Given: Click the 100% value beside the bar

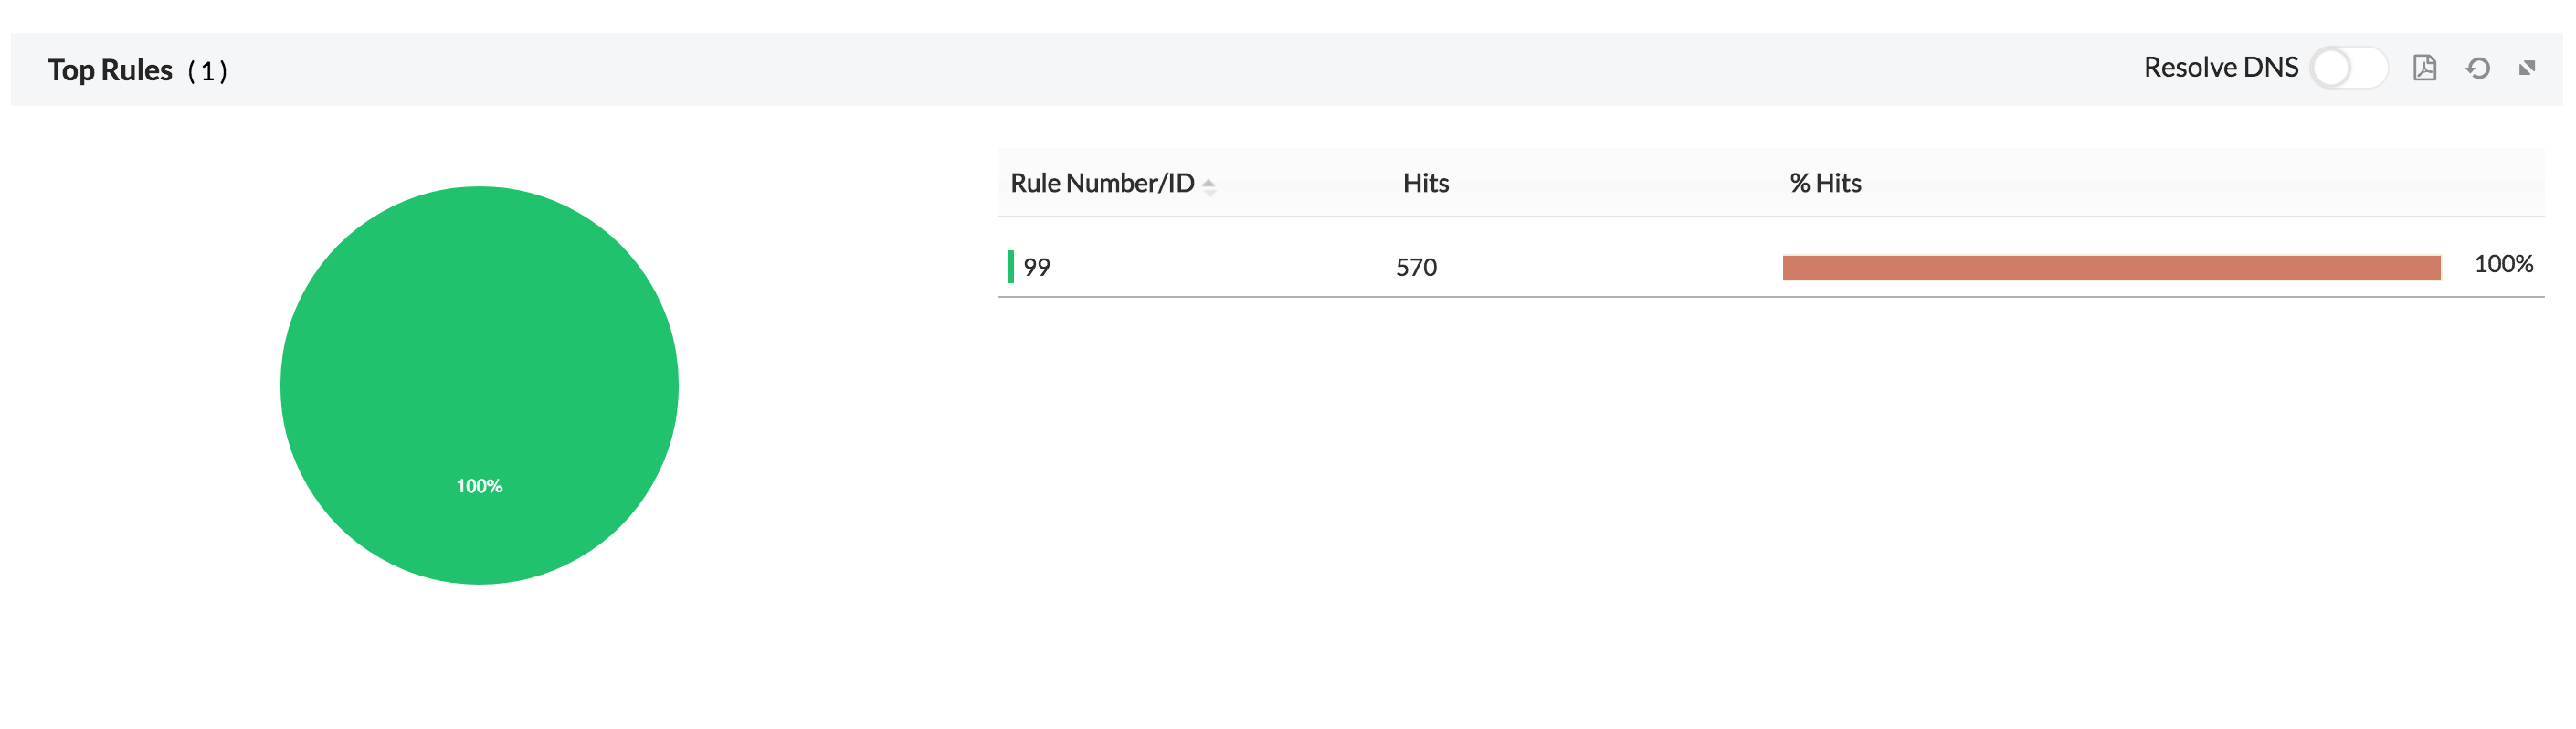Looking at the screenshot, I should pos(2503,264).
